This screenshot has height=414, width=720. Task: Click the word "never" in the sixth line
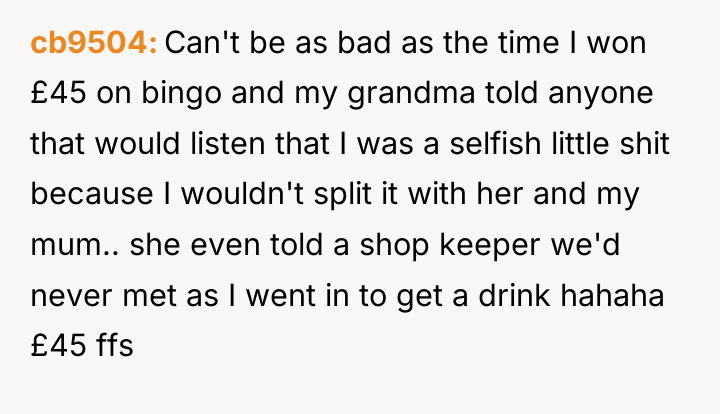coord(71,297)
